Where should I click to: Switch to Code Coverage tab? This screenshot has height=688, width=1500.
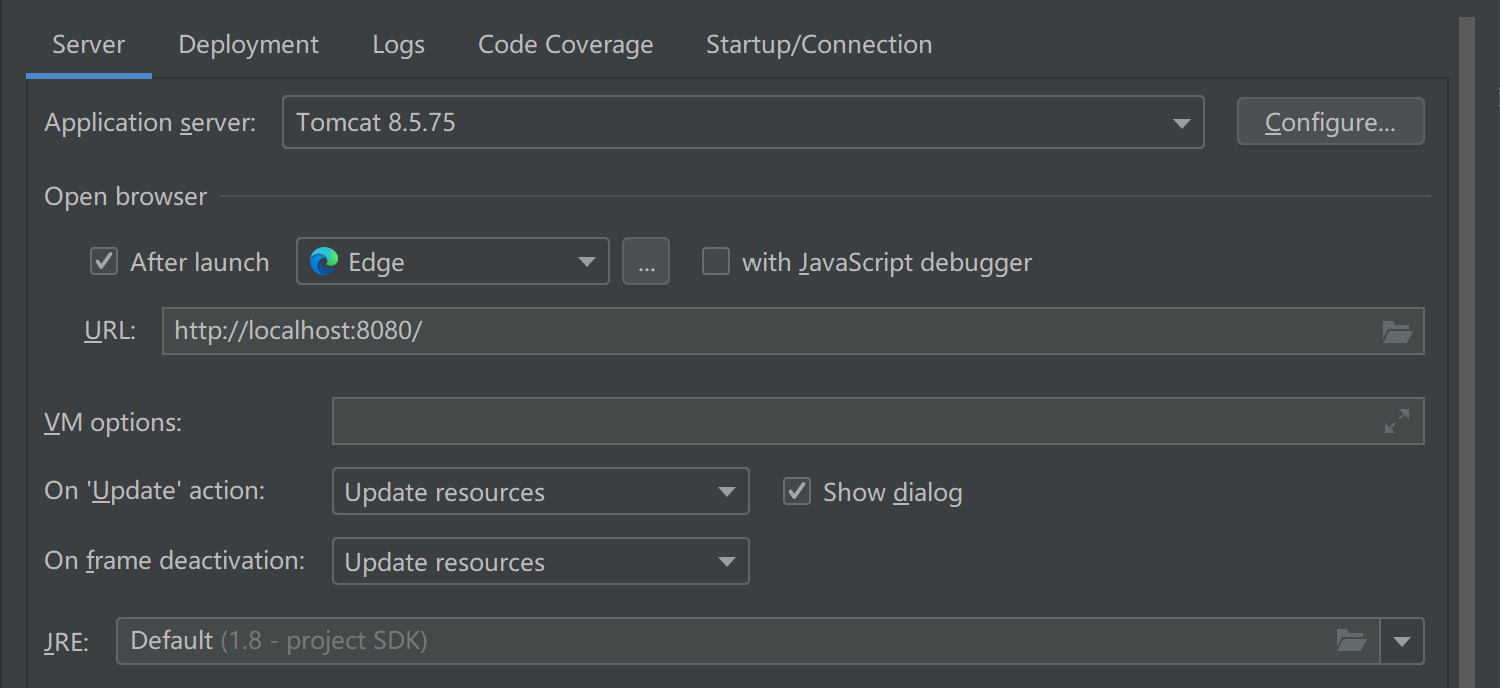(x=565, y=45)
